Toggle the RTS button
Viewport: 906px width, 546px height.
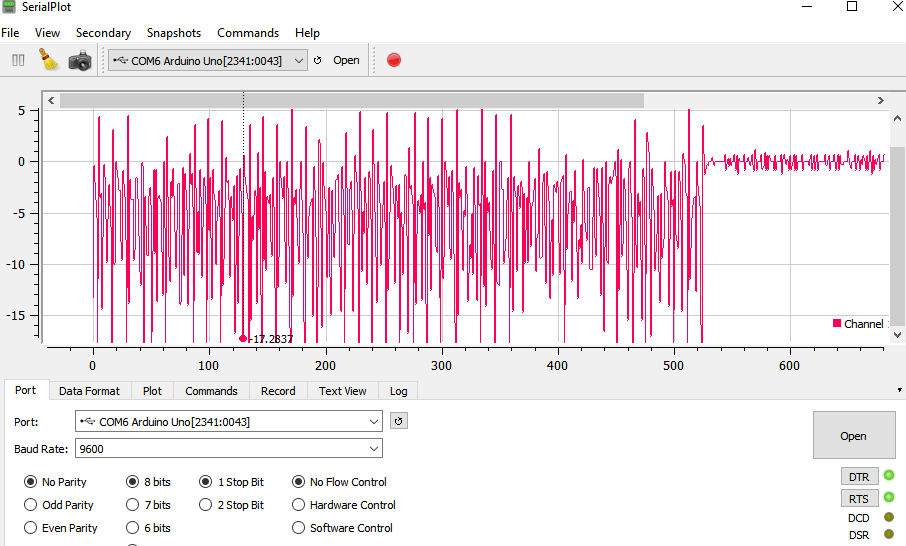859,499
